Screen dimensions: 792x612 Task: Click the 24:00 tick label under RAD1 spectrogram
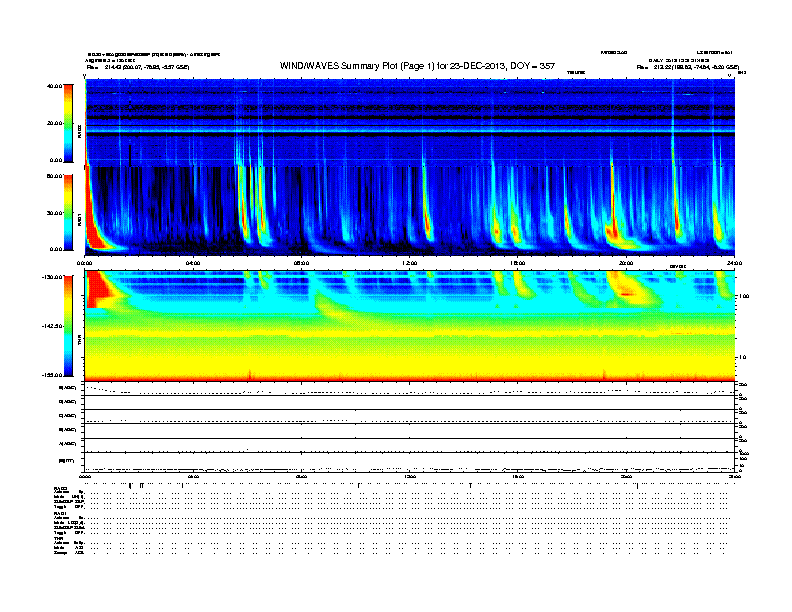click(734, 263)
